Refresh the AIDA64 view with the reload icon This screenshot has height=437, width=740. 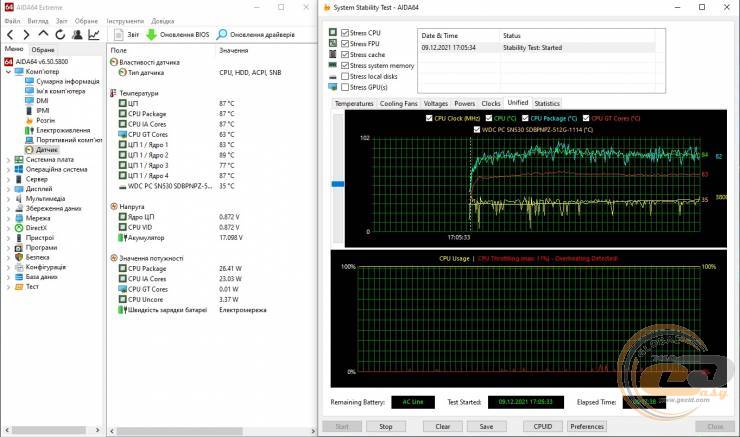coord(60,34)
